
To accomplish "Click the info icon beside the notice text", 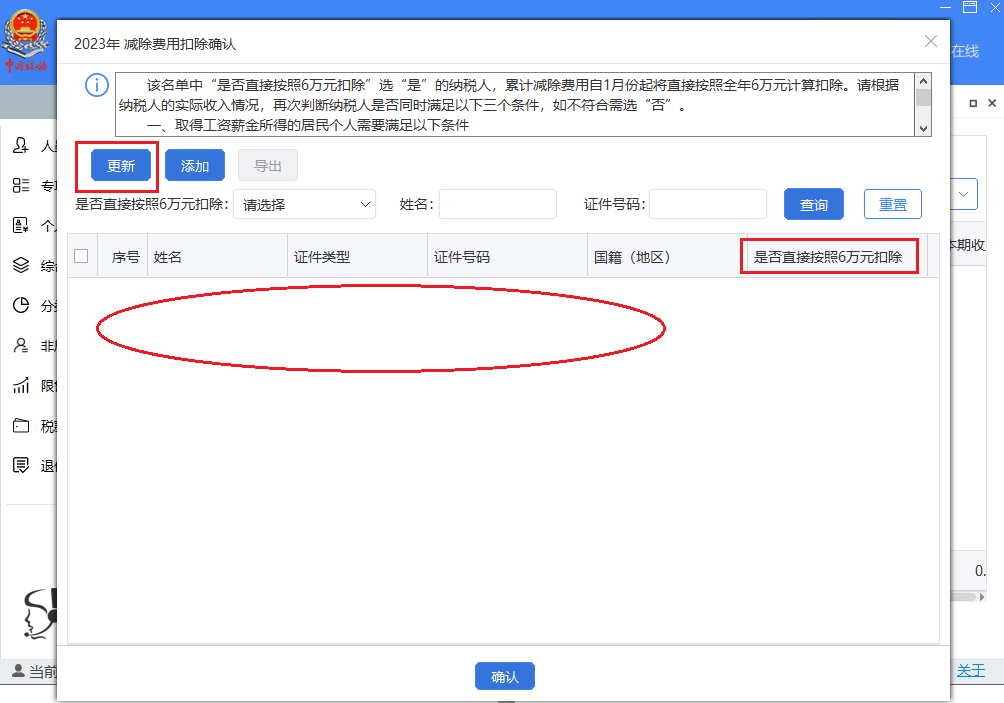I will (x=96, y=85).
